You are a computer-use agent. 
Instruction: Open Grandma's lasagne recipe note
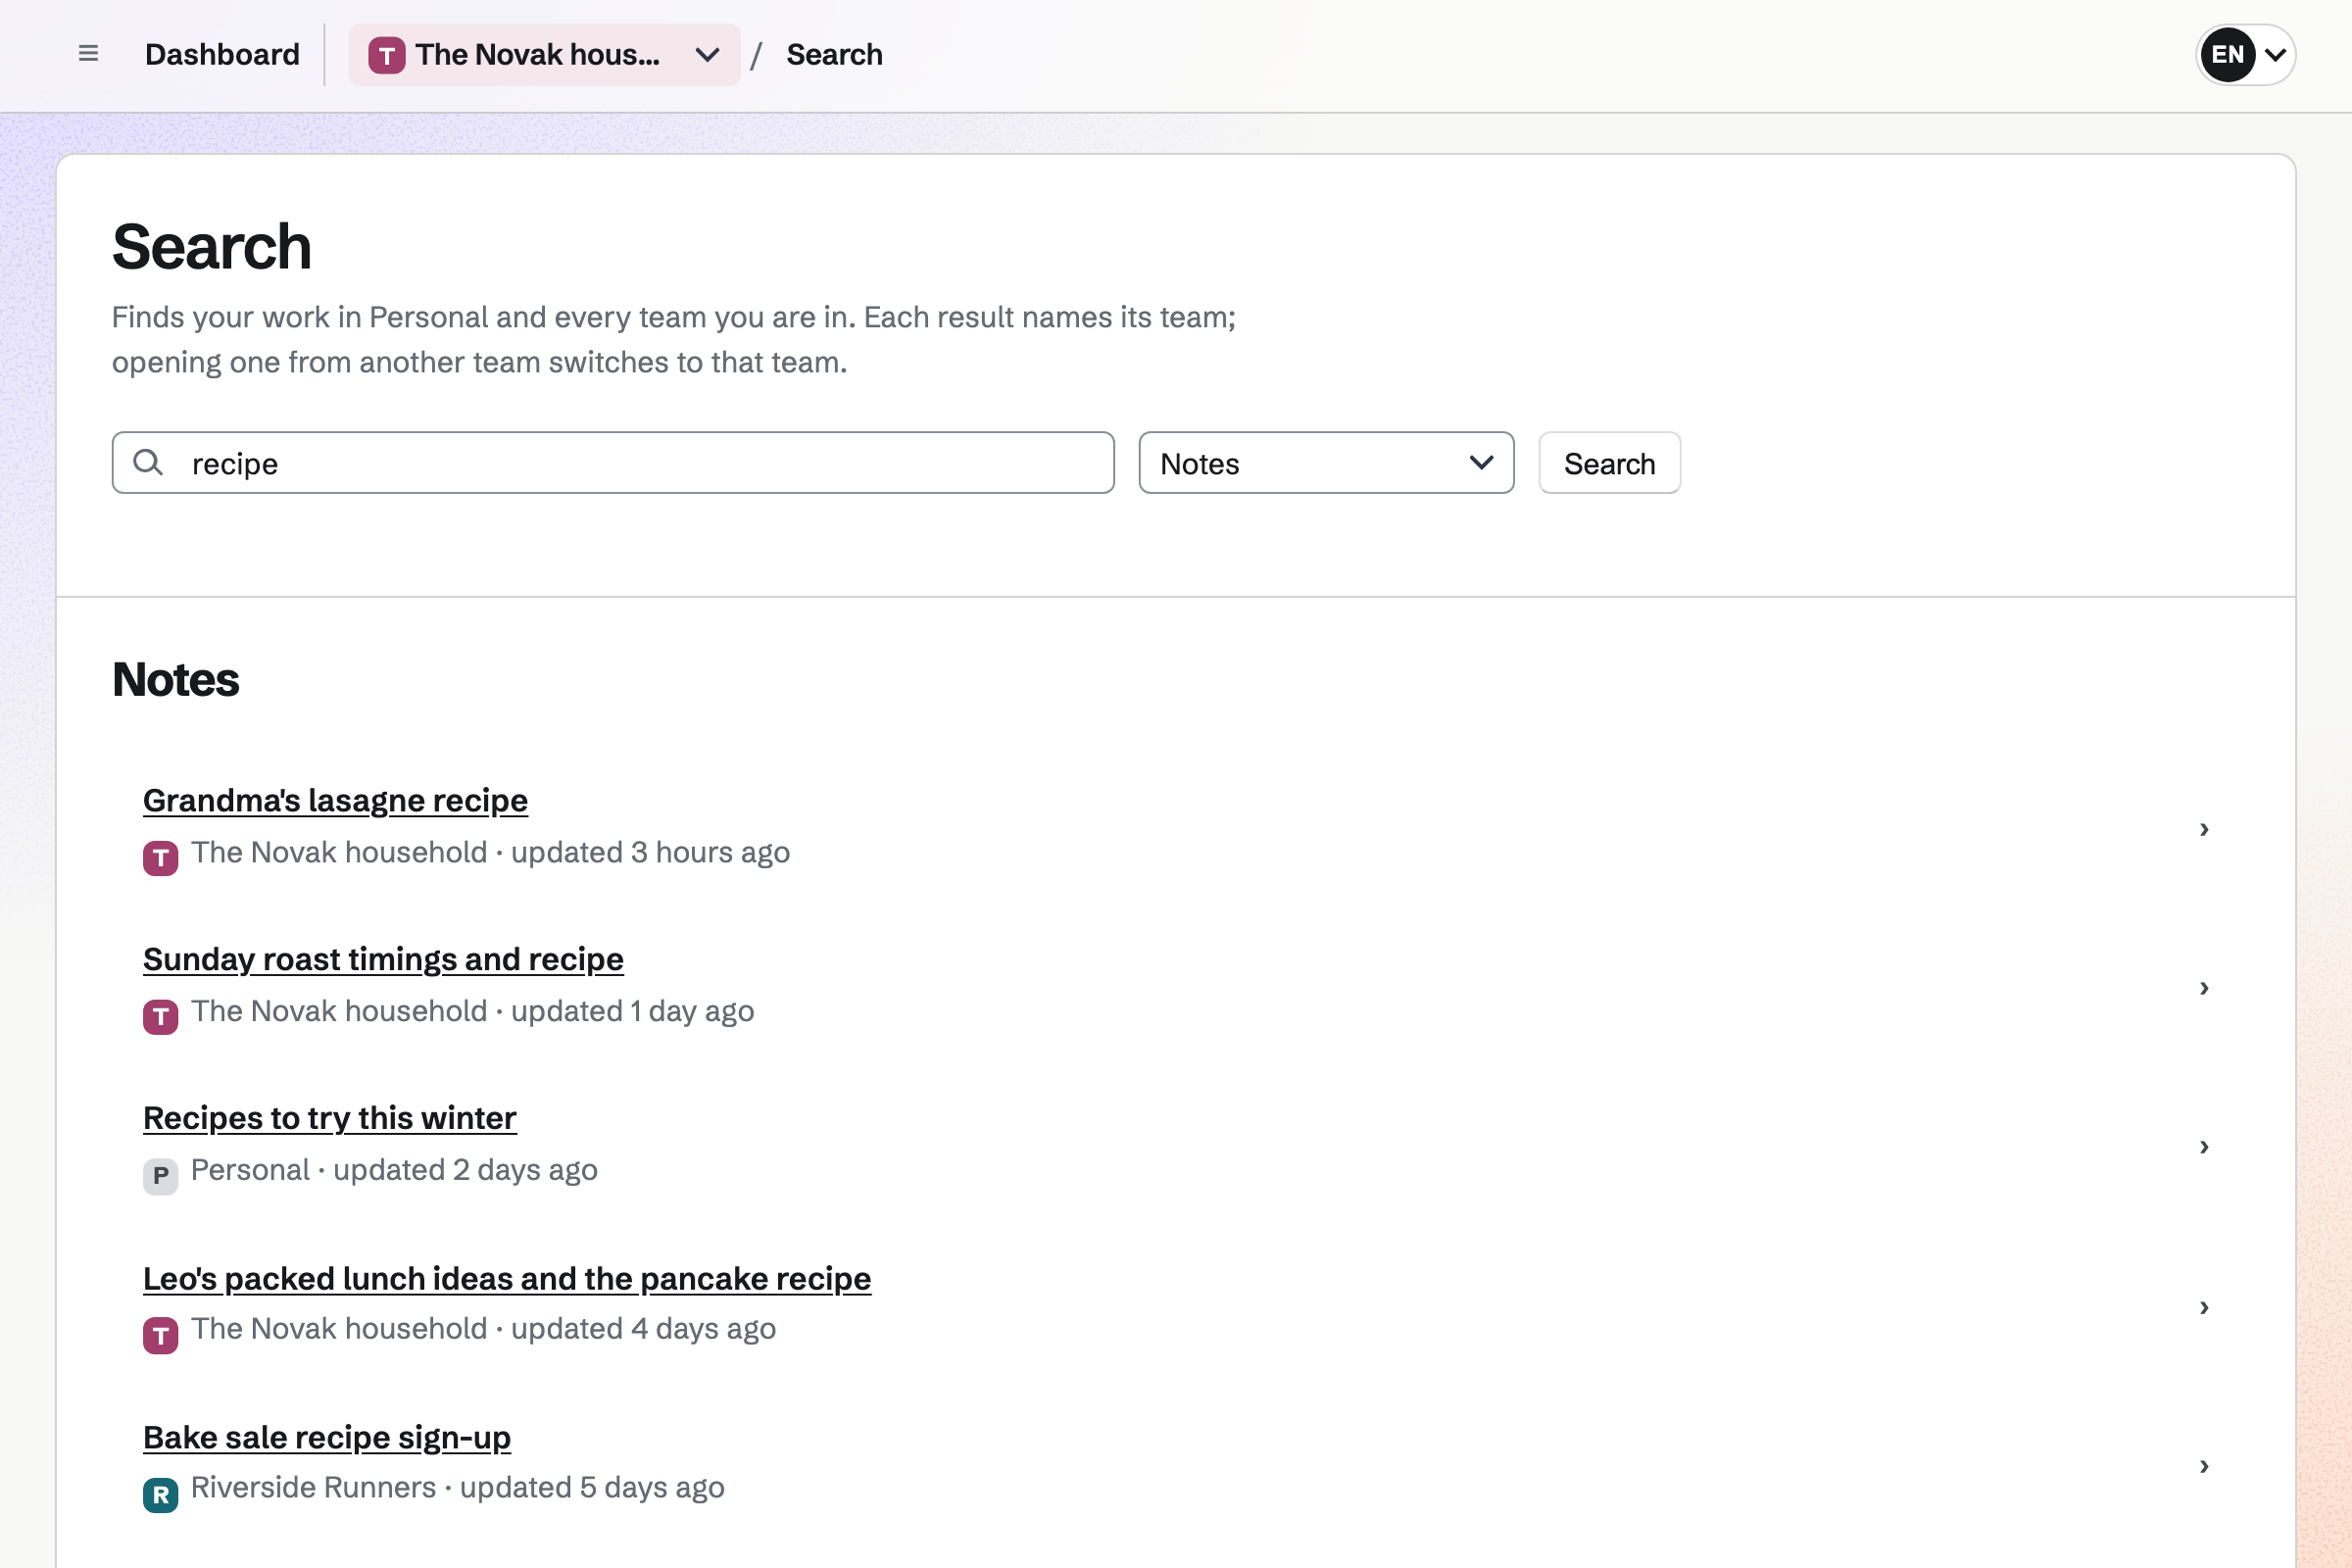(x=335, y=800)
